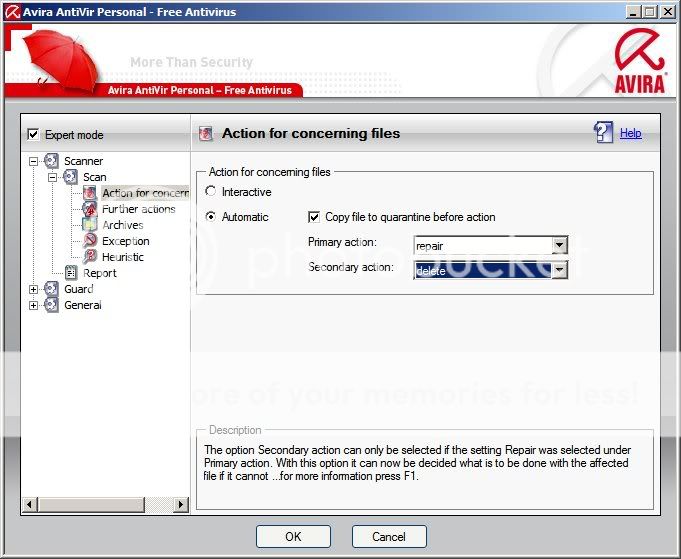Click the OK button
Image resolution: width=681 pixels, height=559 pixels.
pos(293,536)
